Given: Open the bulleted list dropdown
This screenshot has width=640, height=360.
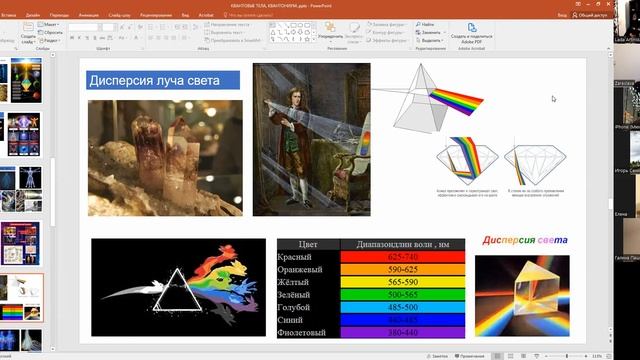Looking at the screenshot, I should (x=152, y=27).
